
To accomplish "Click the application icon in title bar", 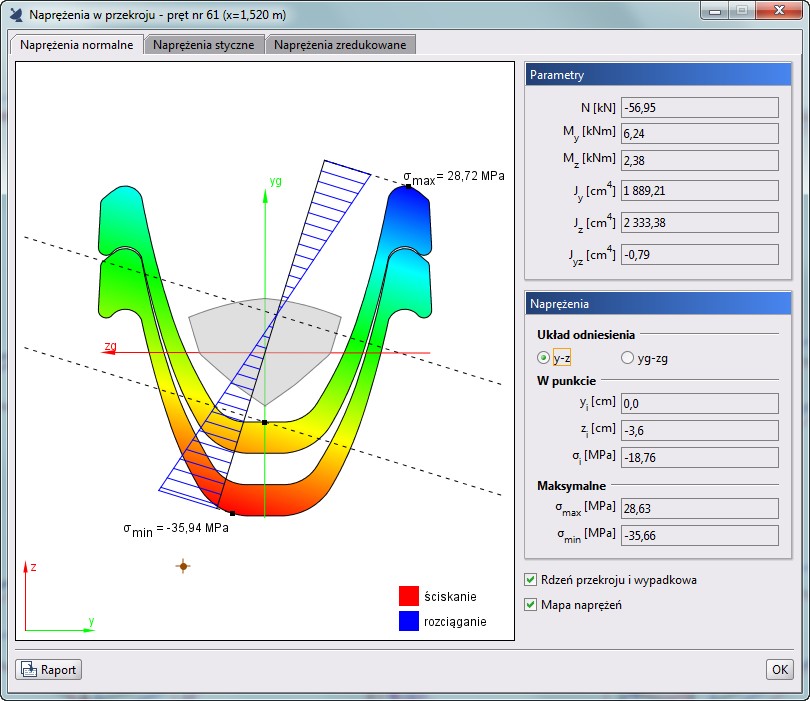I will tap(16, 14).
